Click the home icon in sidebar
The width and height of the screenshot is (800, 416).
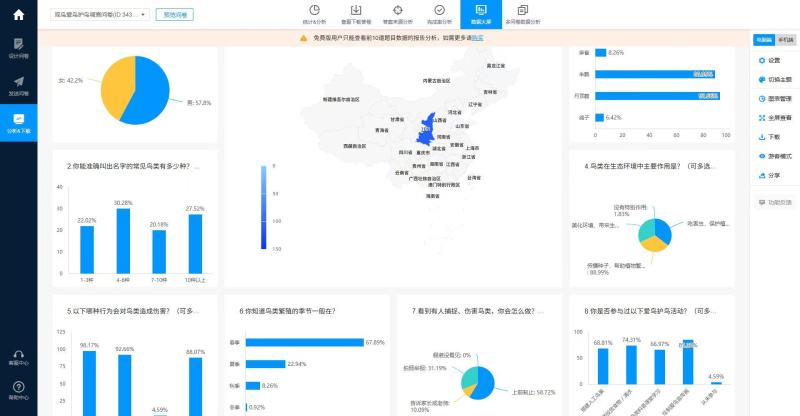[x=18, y=14]
